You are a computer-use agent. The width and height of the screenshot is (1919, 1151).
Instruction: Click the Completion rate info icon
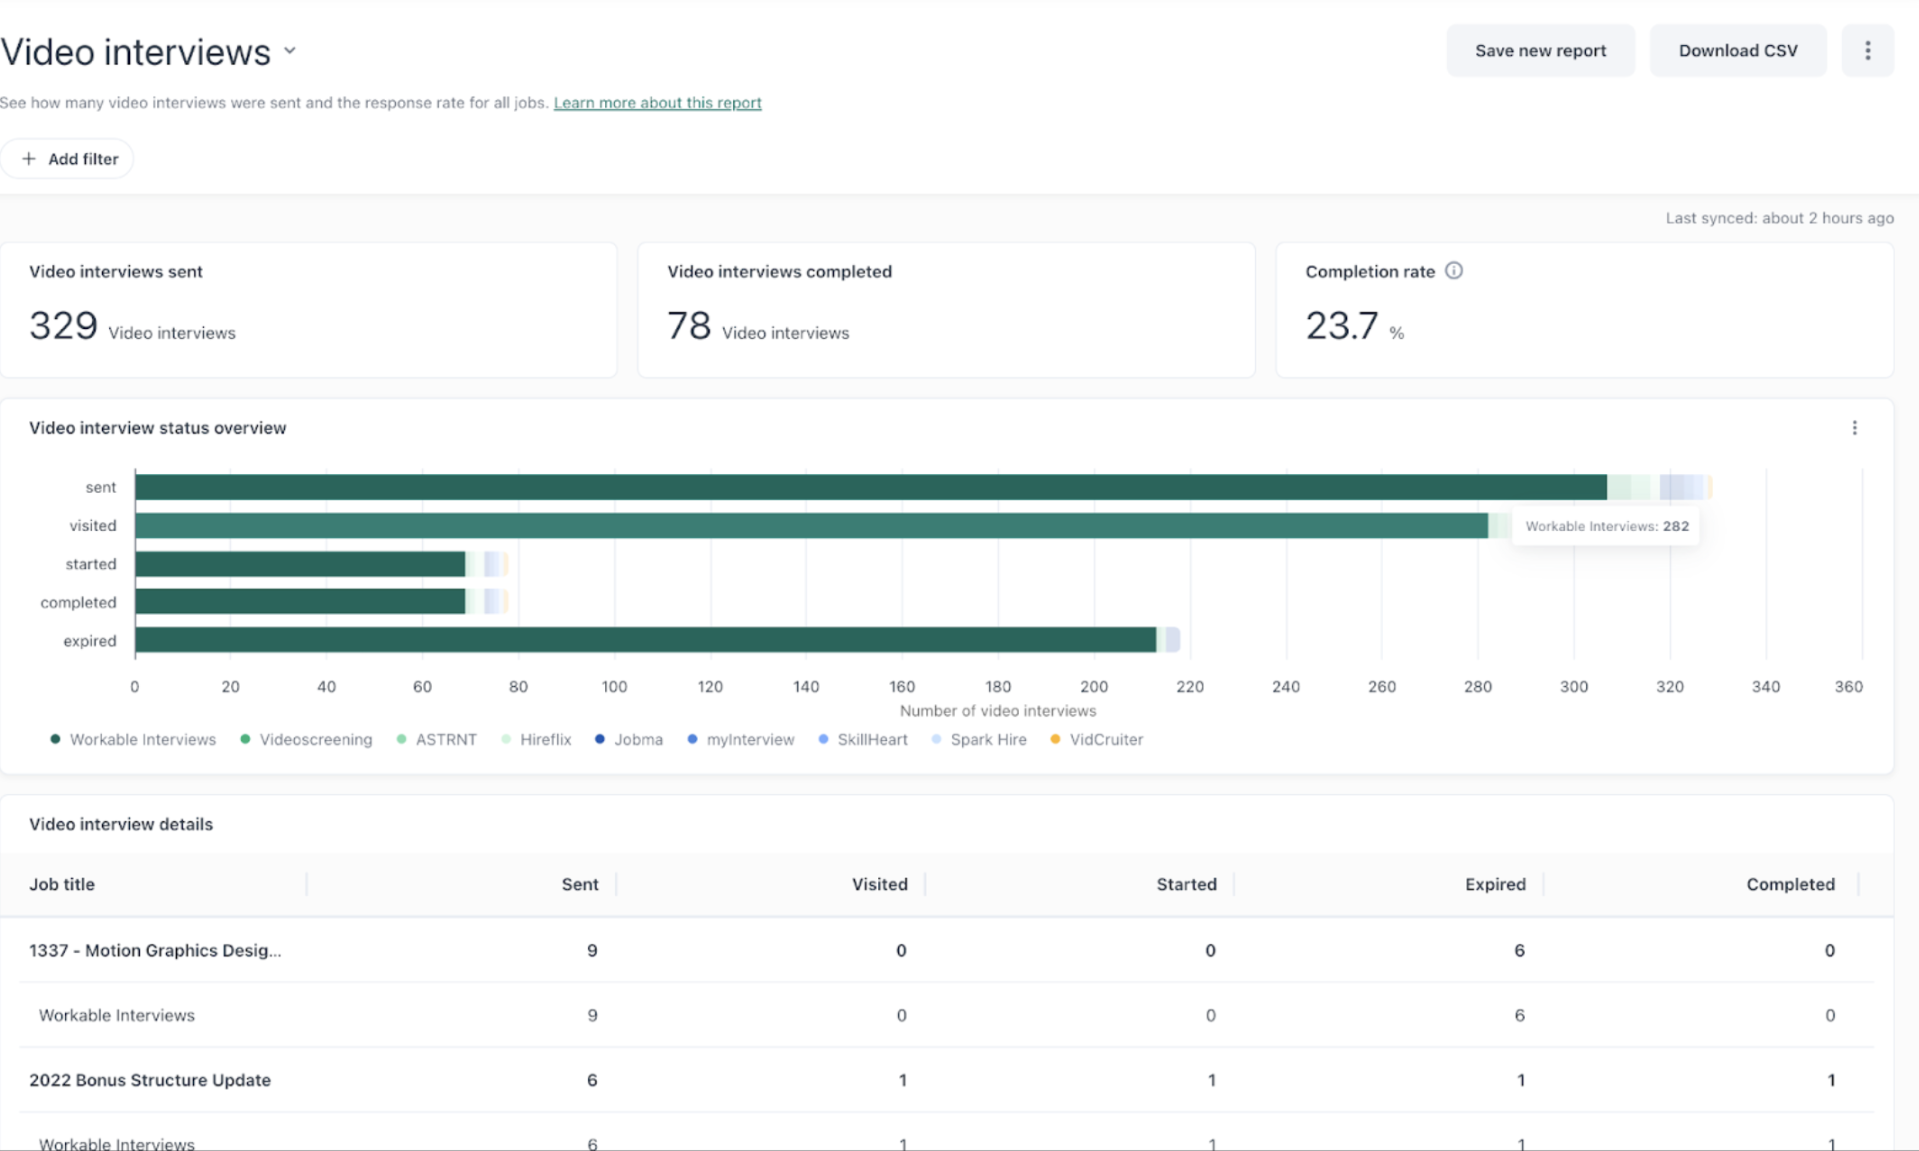[x=1453, y=271]
